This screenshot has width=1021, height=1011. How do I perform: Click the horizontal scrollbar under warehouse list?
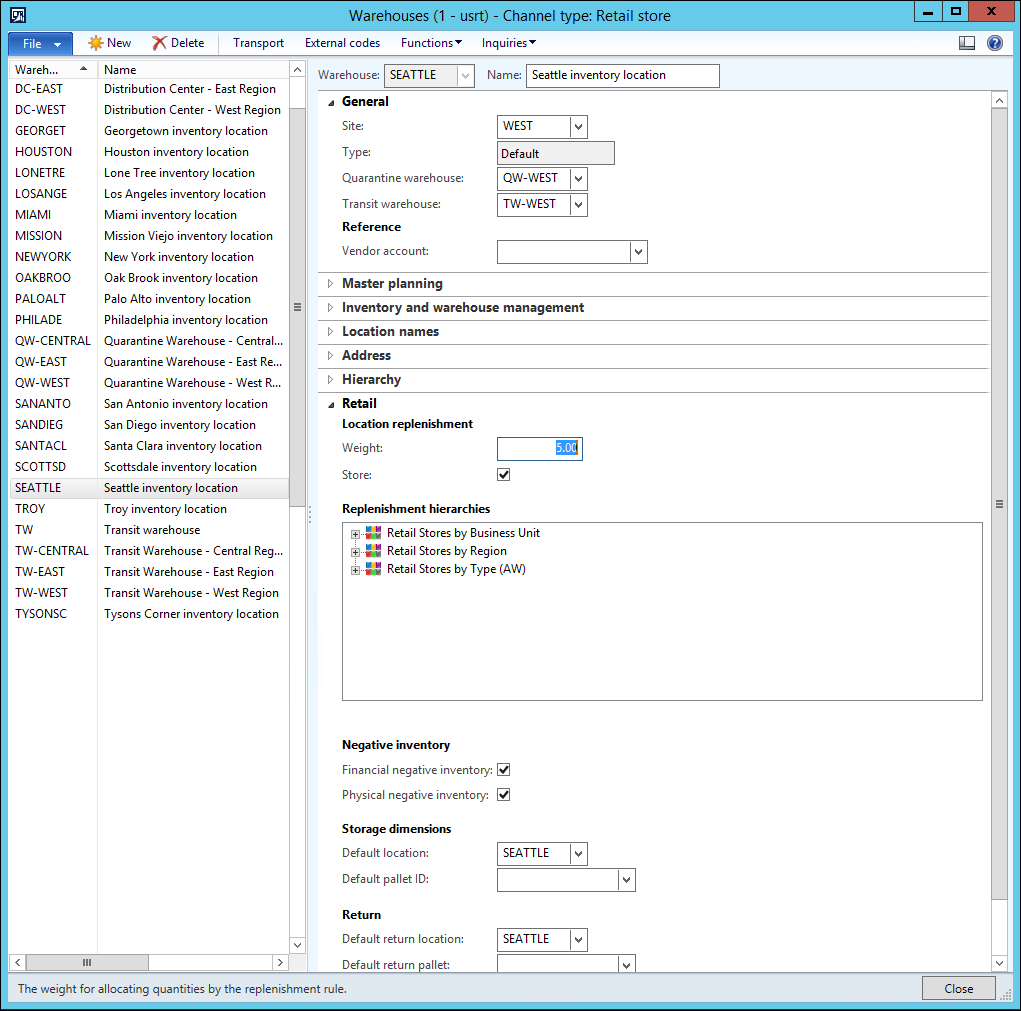click(150, 962)
